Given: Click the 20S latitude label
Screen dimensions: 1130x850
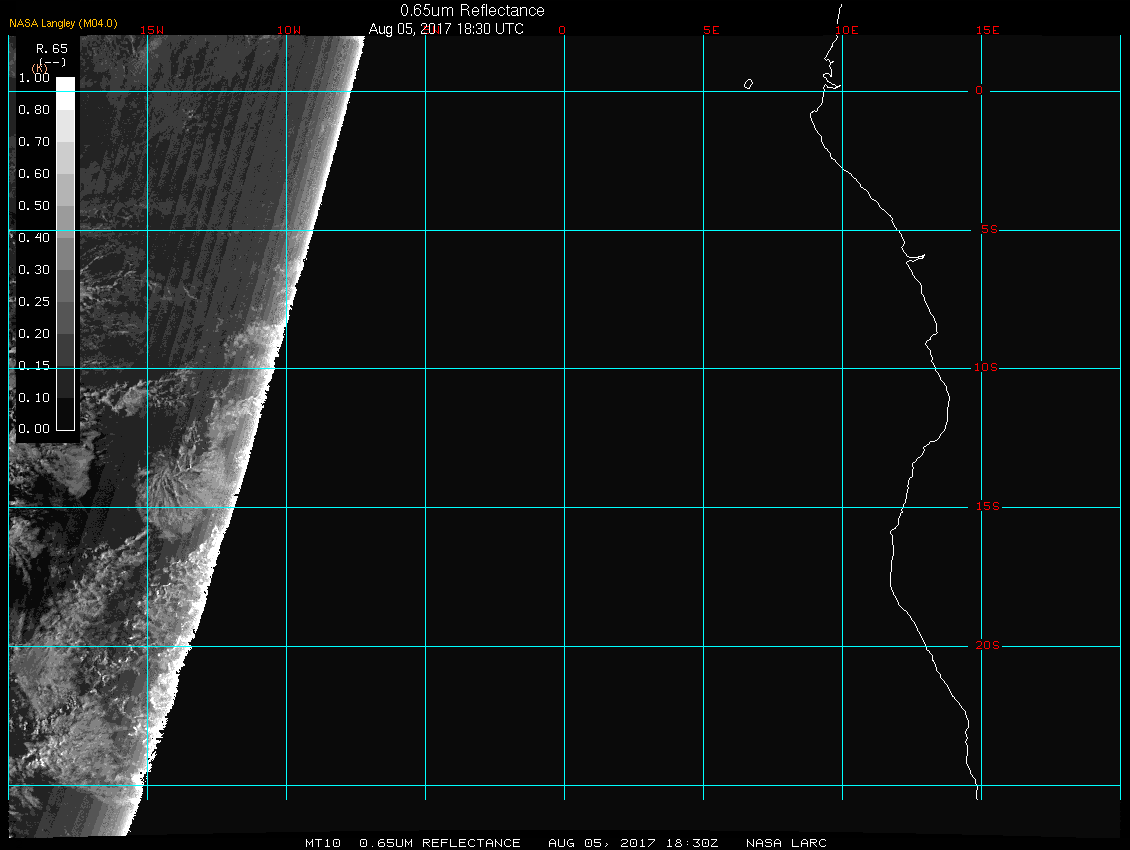Looking at the screenshot, I should pyautogui.click(x=986, y=646).
